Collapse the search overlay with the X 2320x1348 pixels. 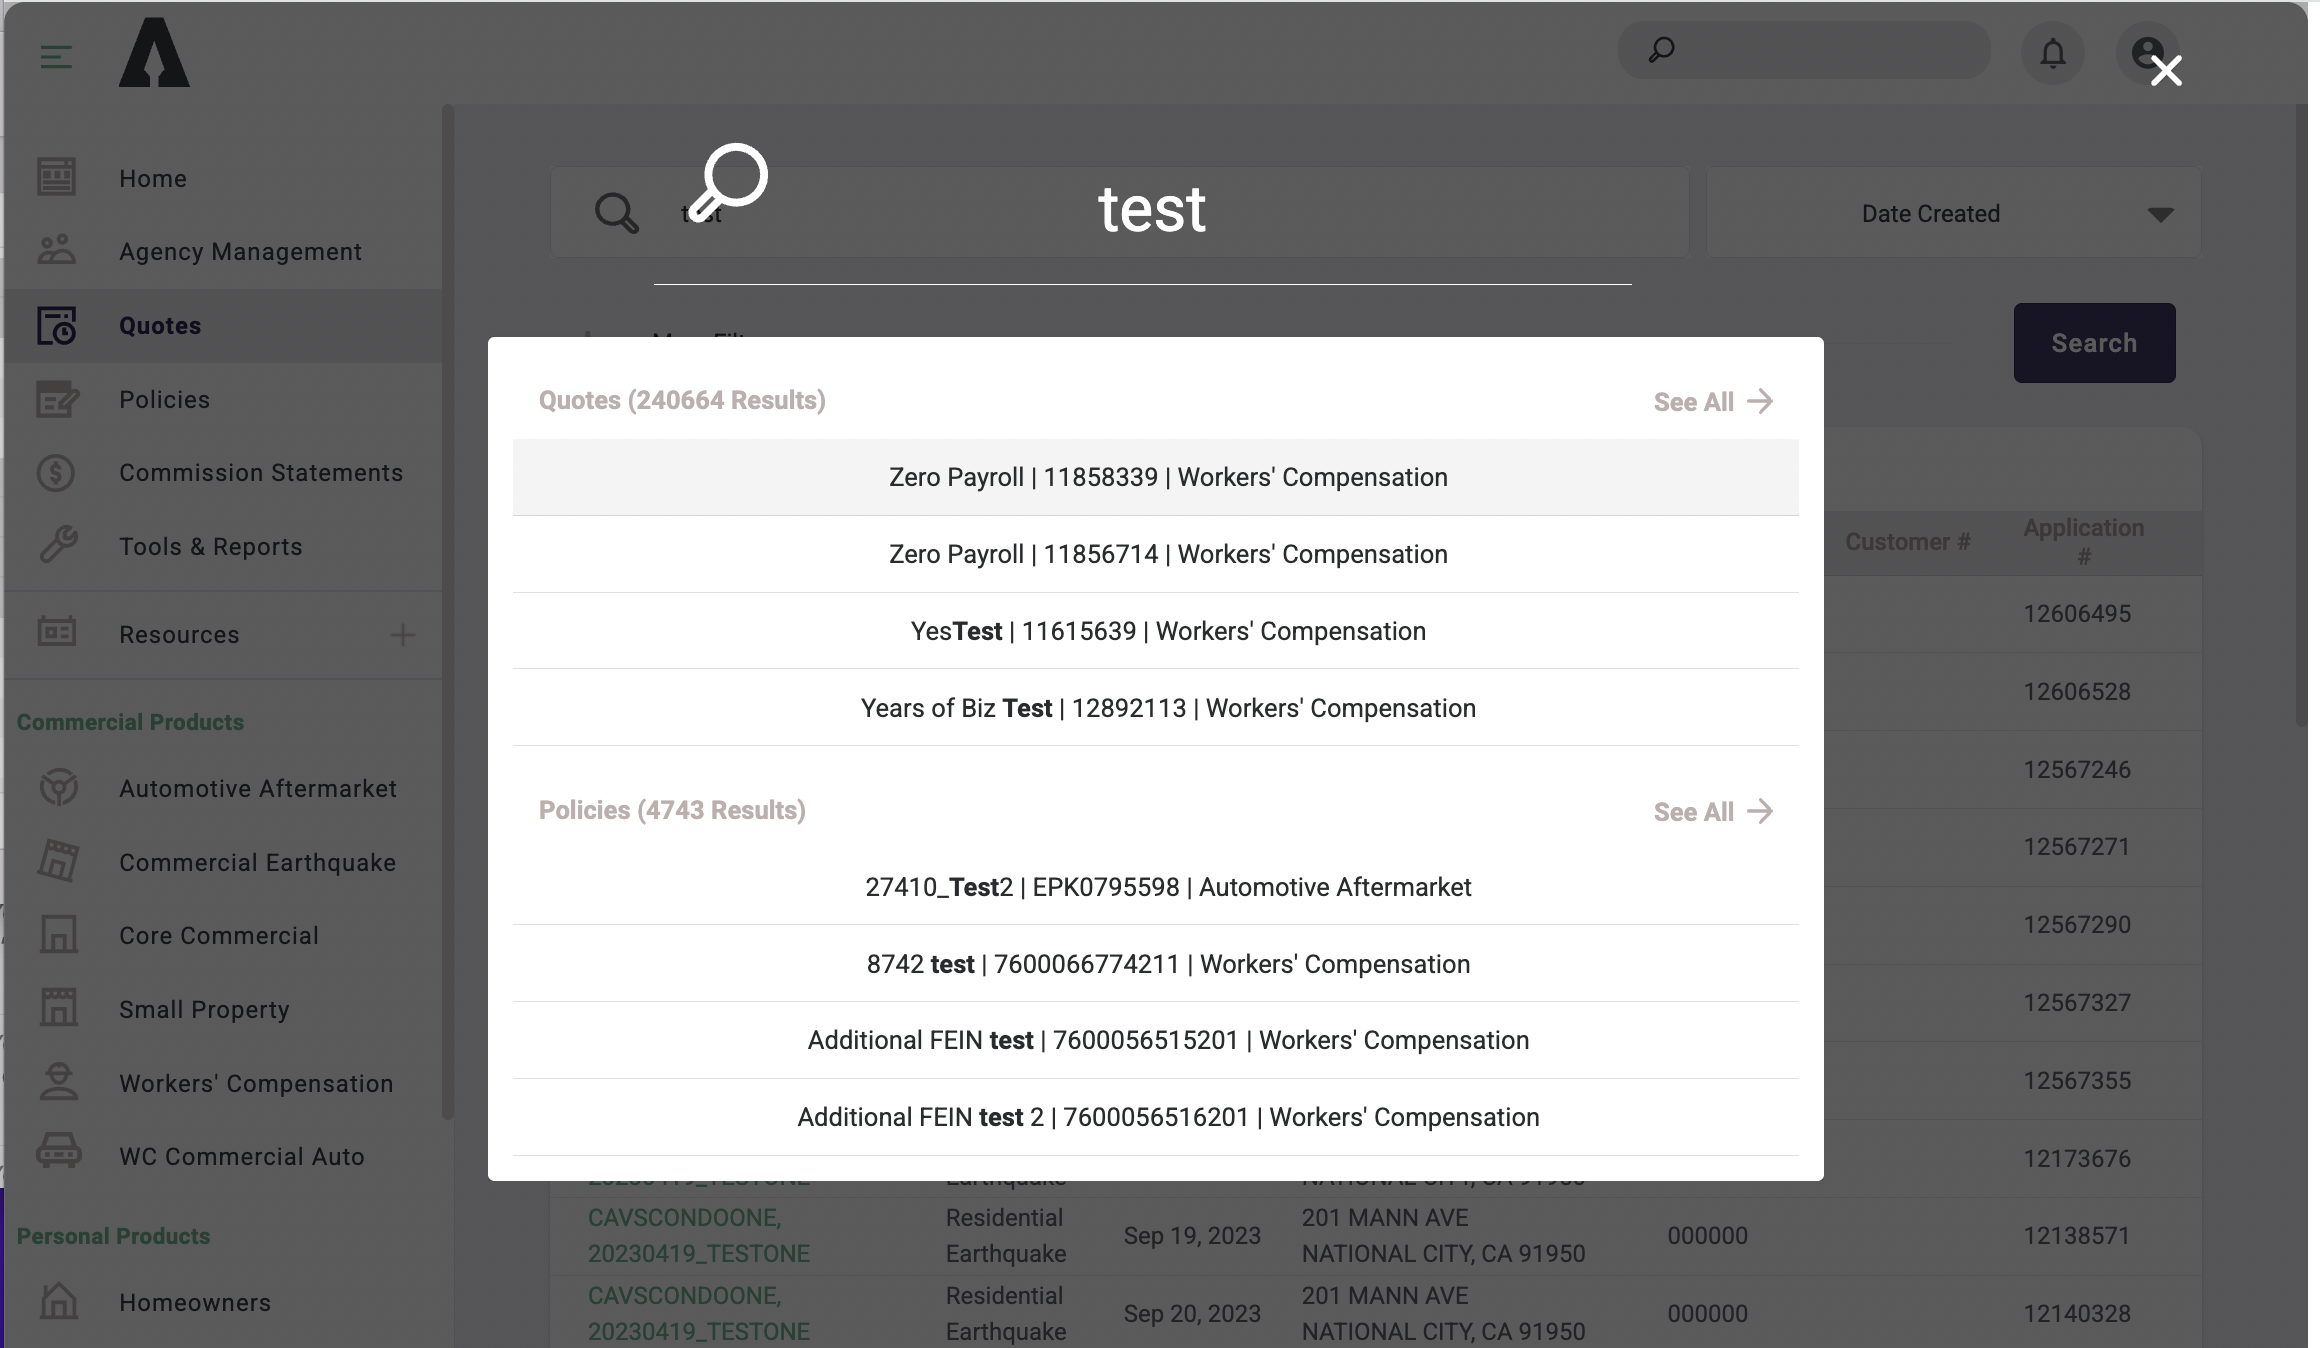(x=2165, y=71)
